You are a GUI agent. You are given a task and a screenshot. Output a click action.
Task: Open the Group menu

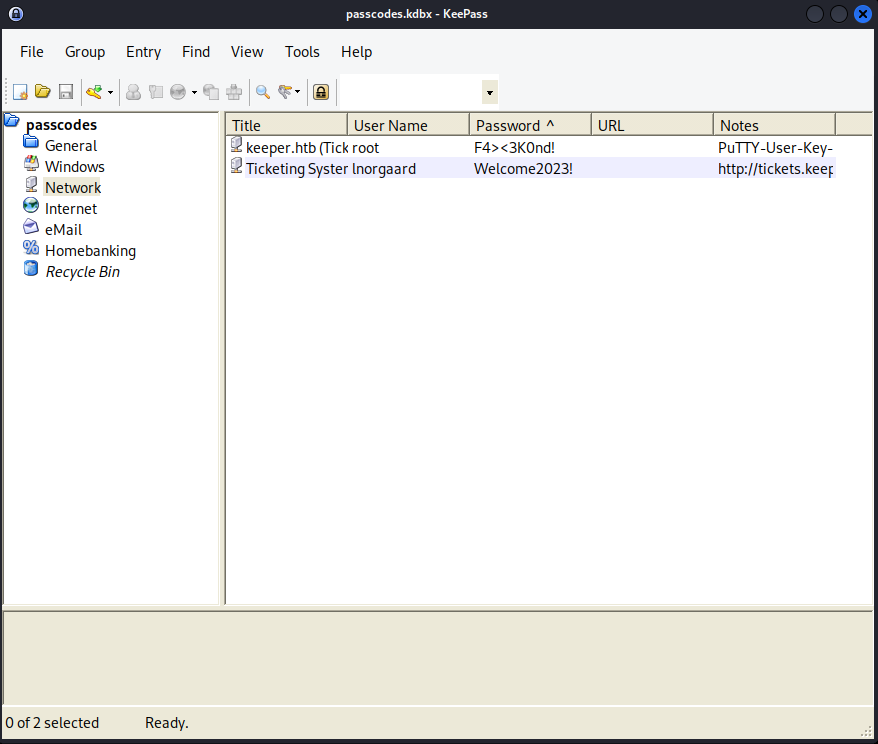(x=85, y=52)
